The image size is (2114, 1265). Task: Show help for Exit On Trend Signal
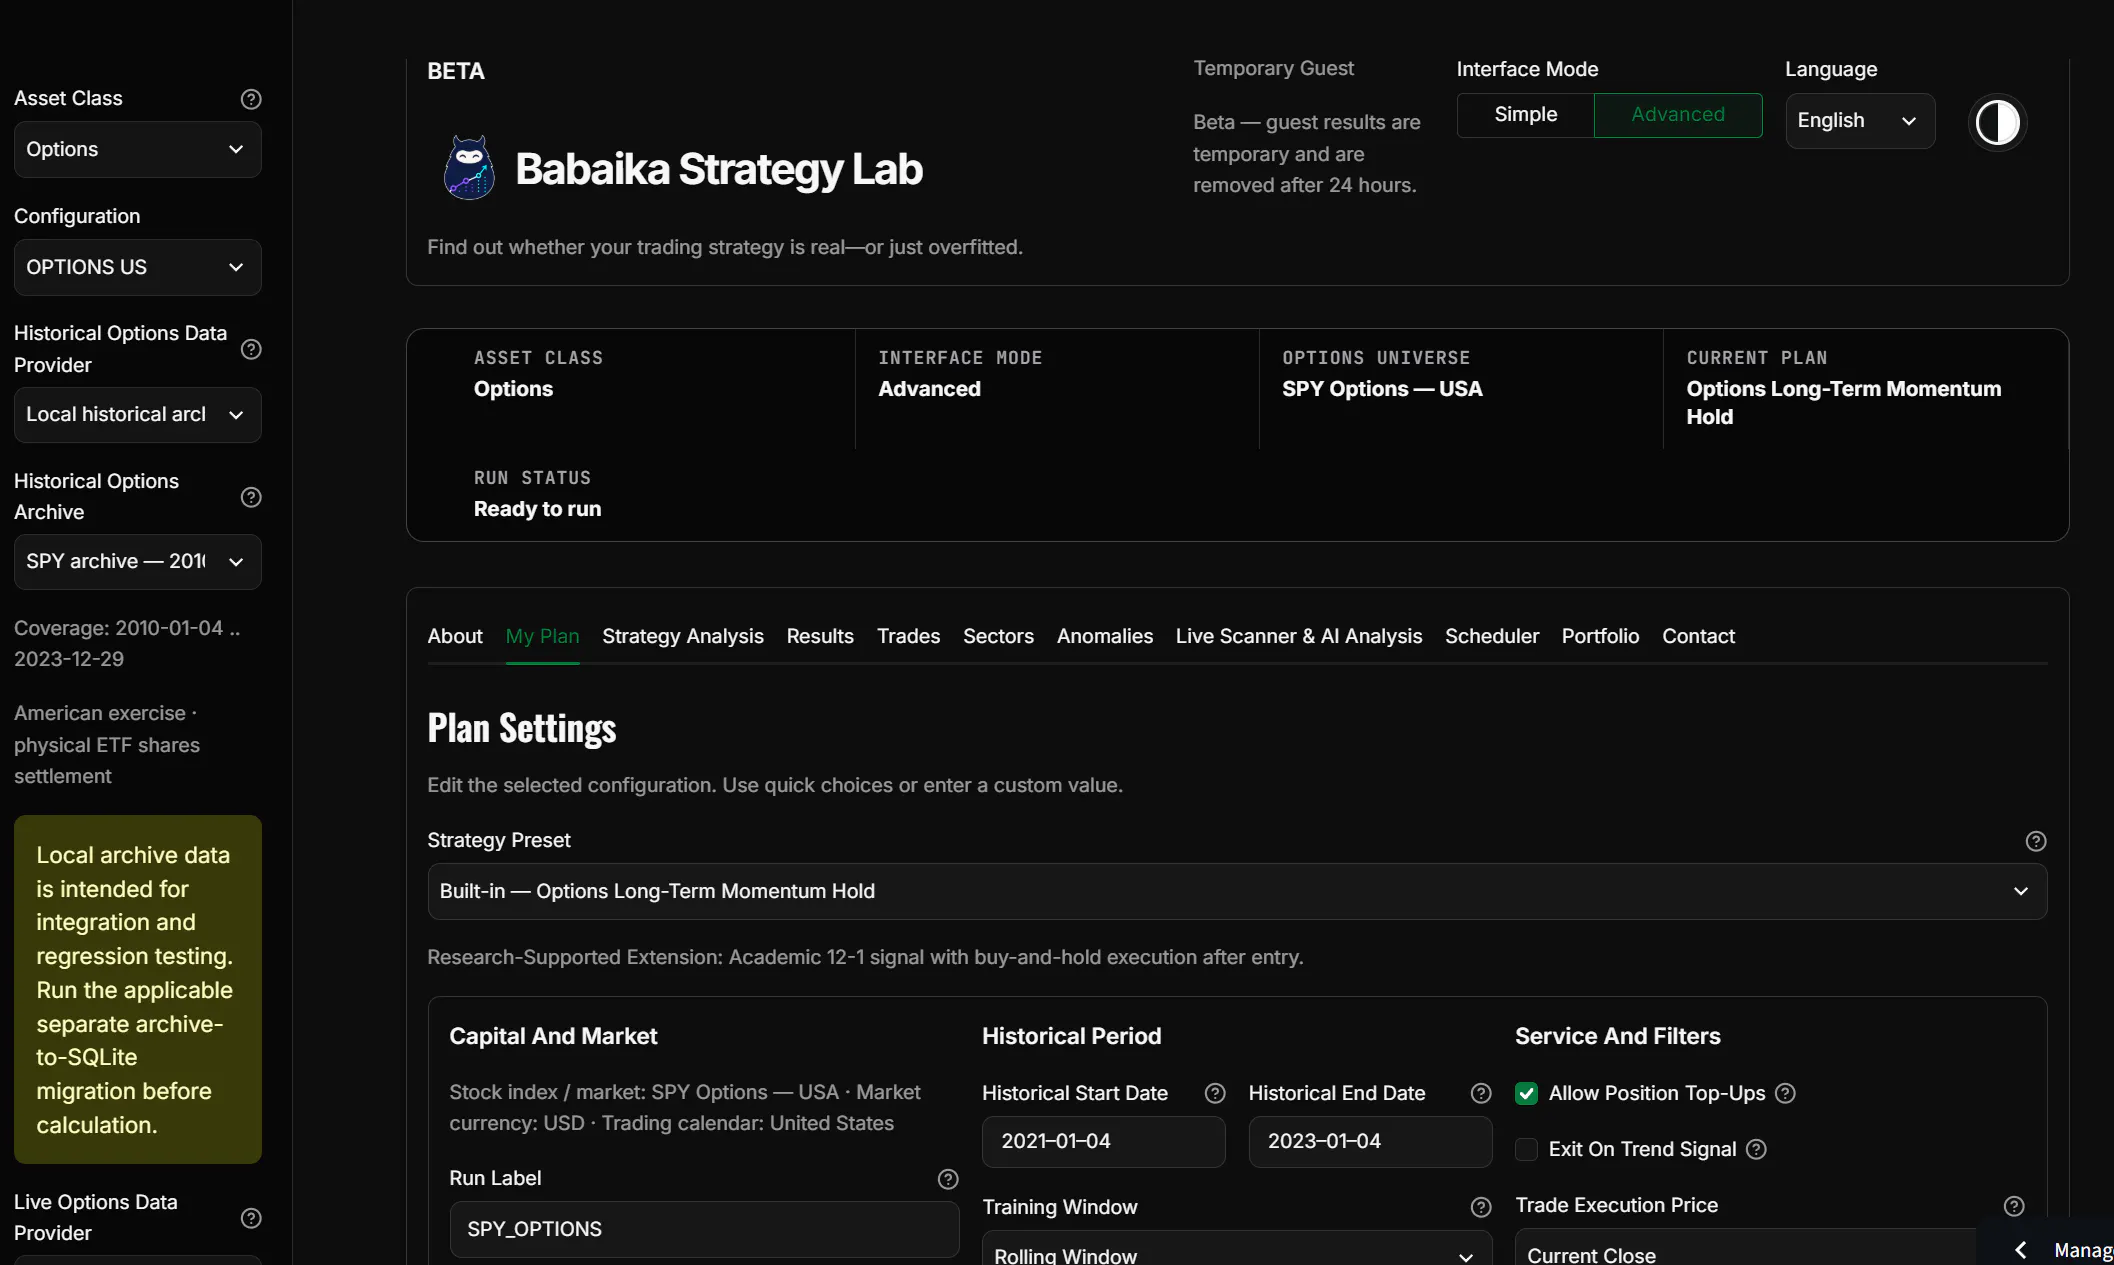1756,1150
